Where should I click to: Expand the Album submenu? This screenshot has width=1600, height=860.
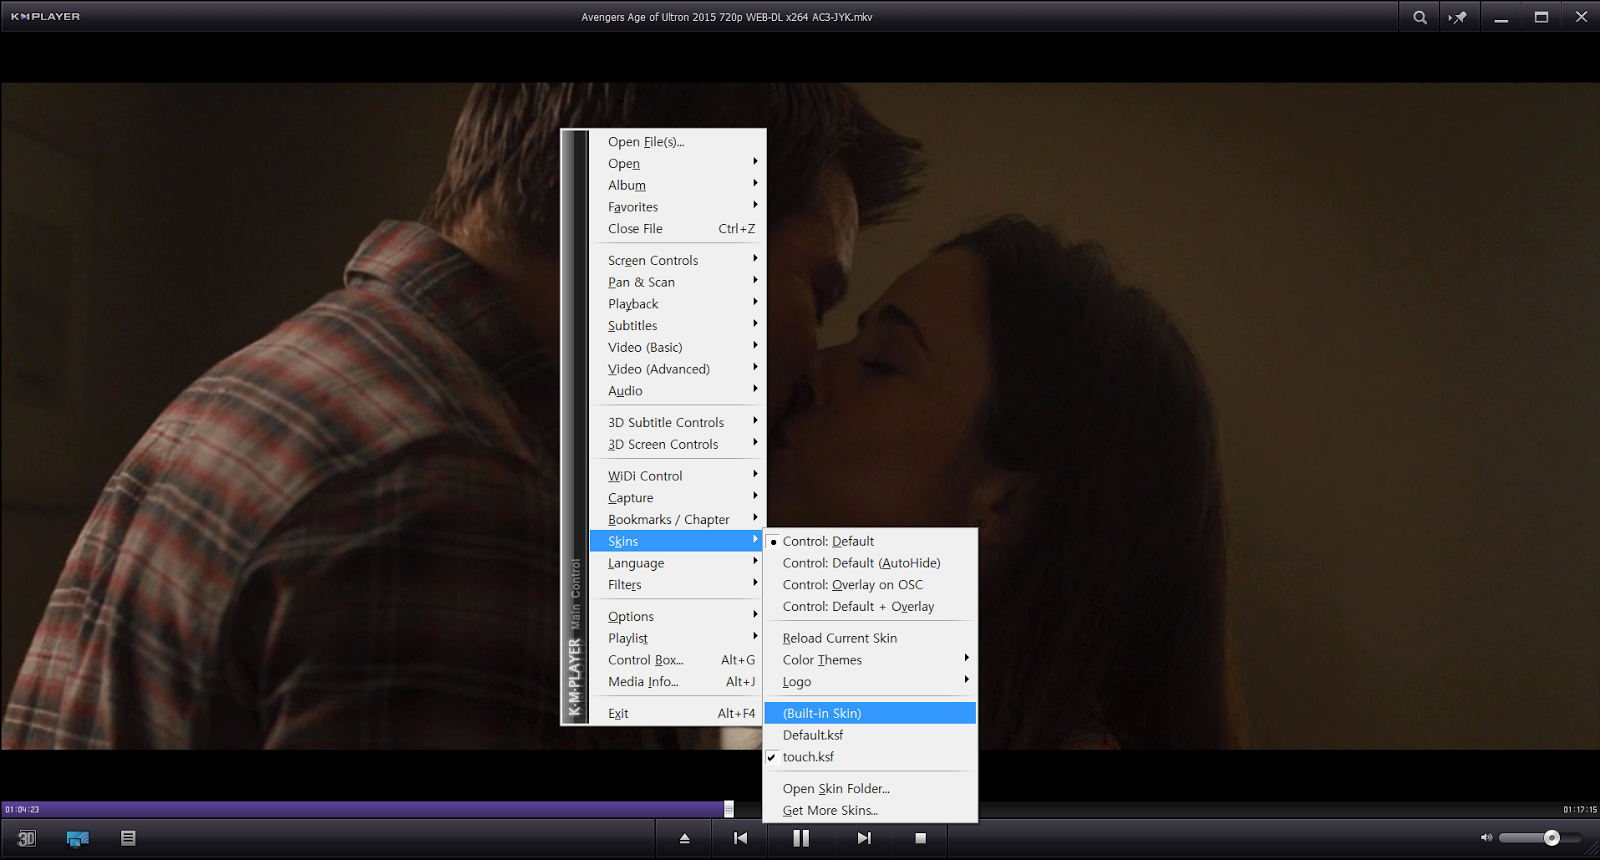point(676,185)
